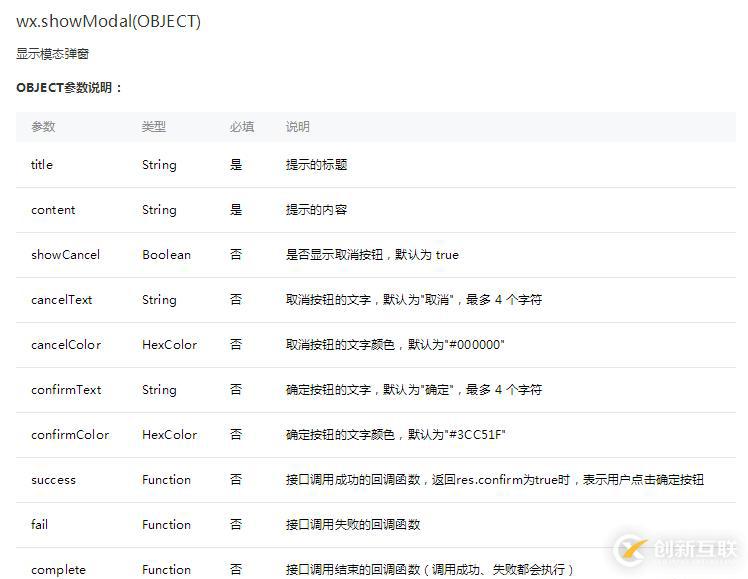Click the description 提示的内容

316,210
